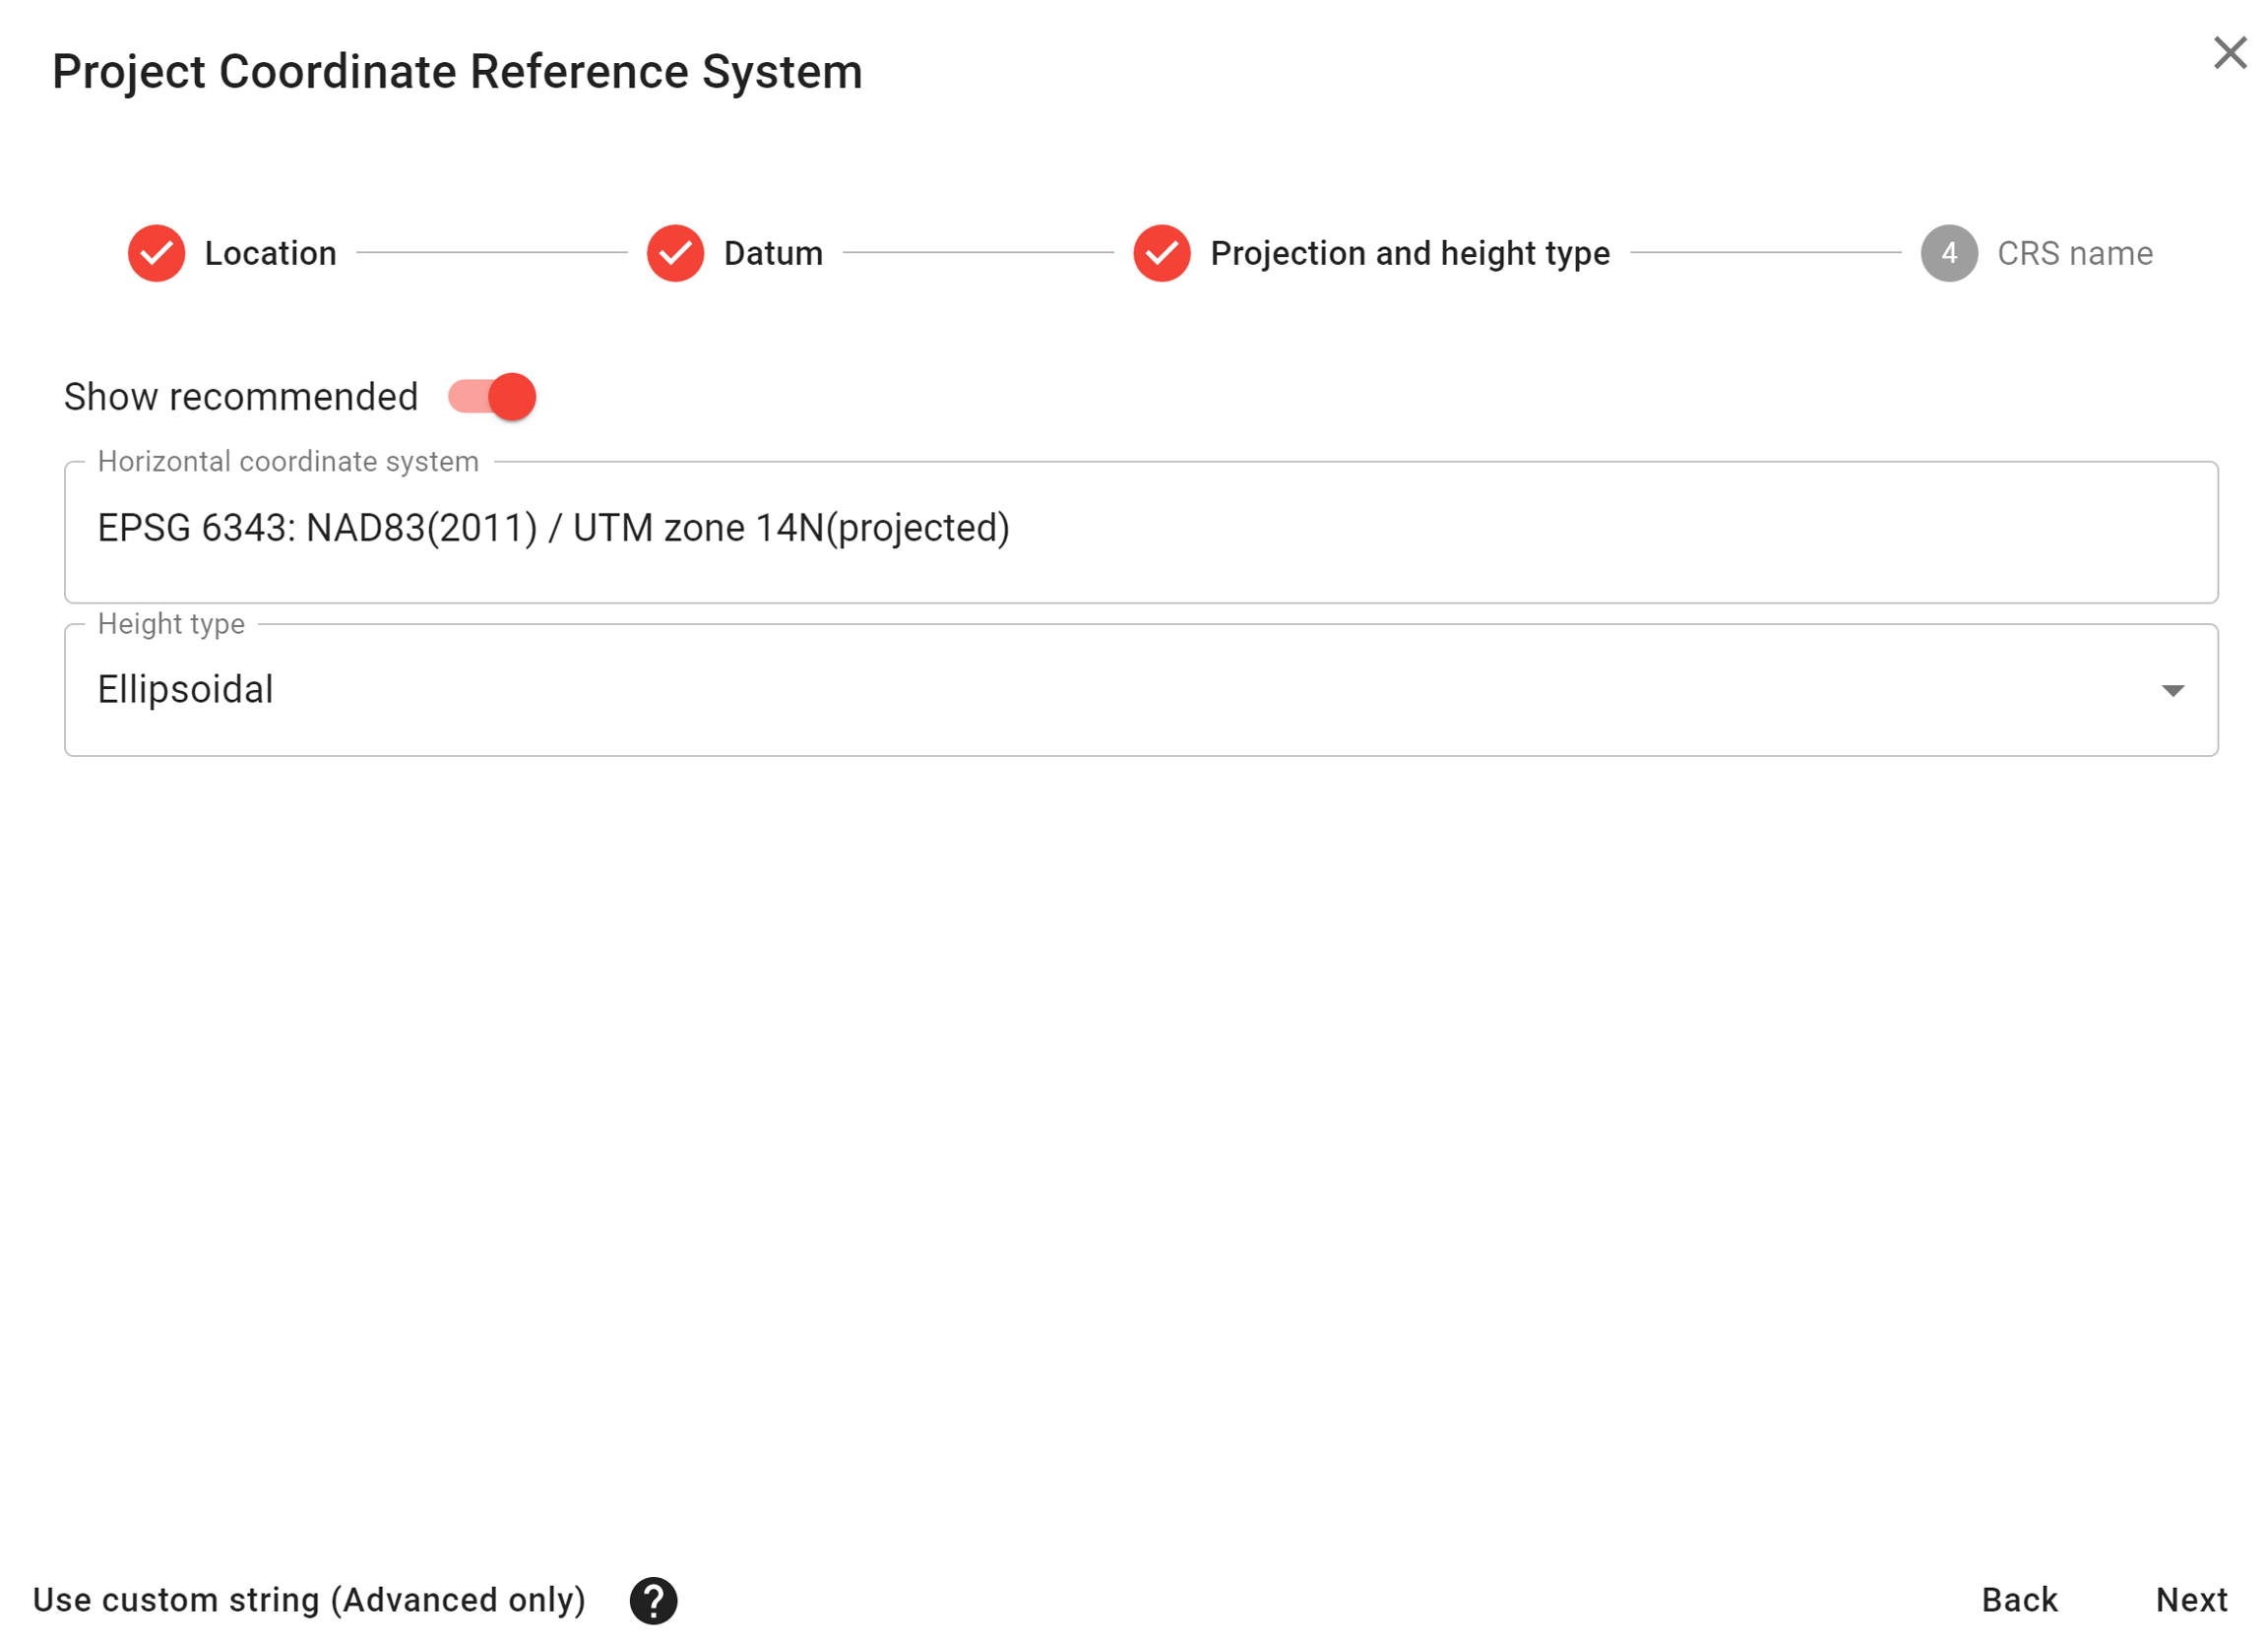Close the dialog with the X icon
2268x1642 pixels.
[2229, 53]
